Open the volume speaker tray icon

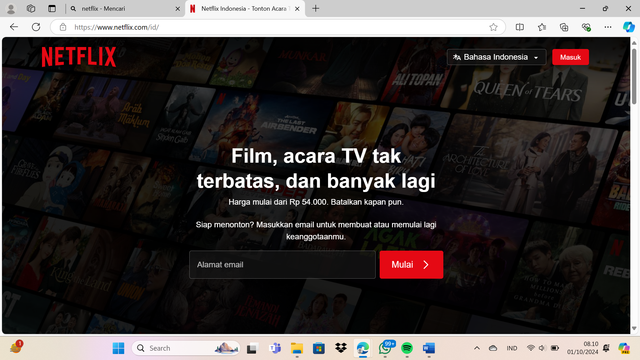pos(542,348)
